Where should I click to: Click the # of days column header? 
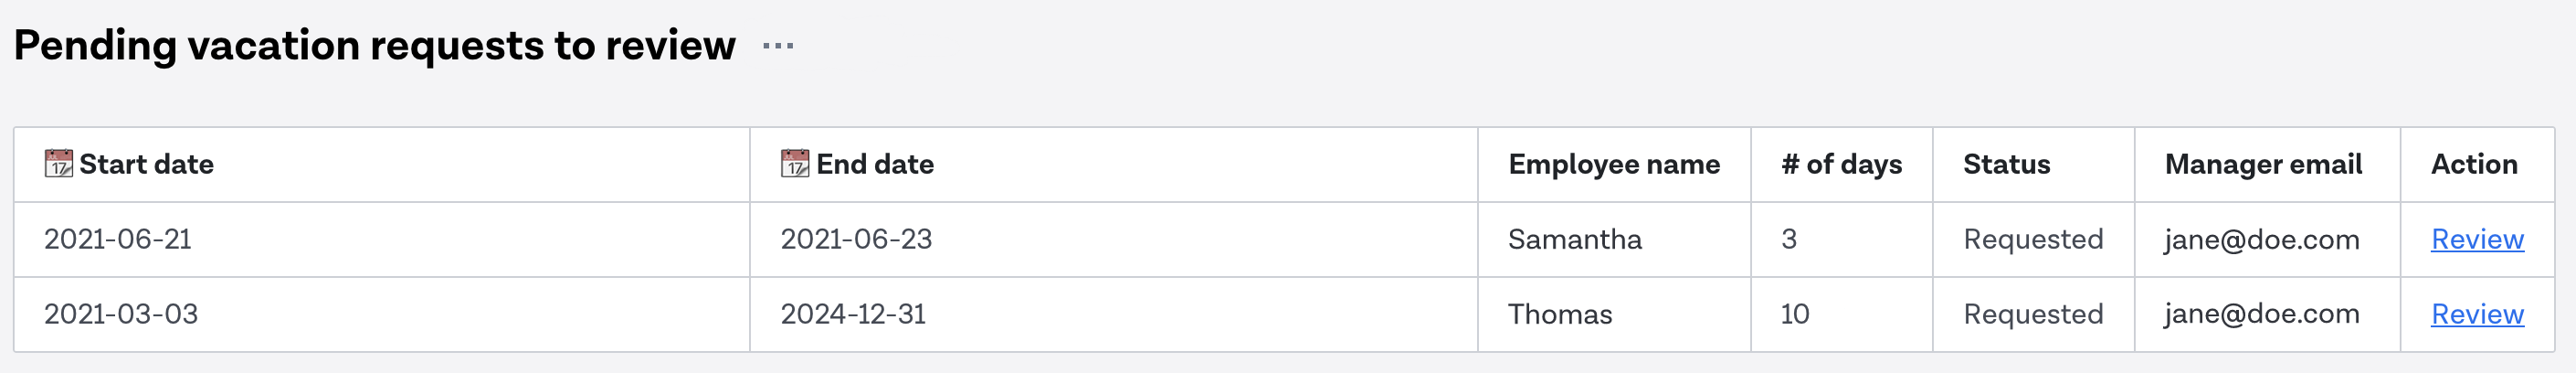1842,165
